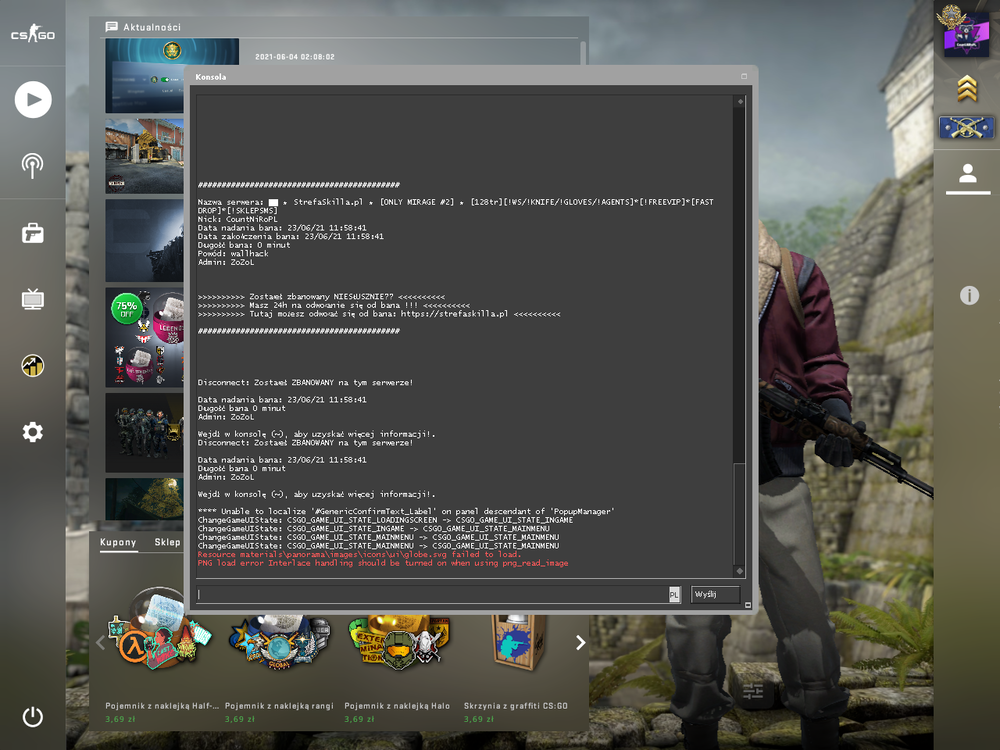This screenshot has width=1000, height=750.
Task: Open the 75% off capsules news thumbnail
Action: 144,337
